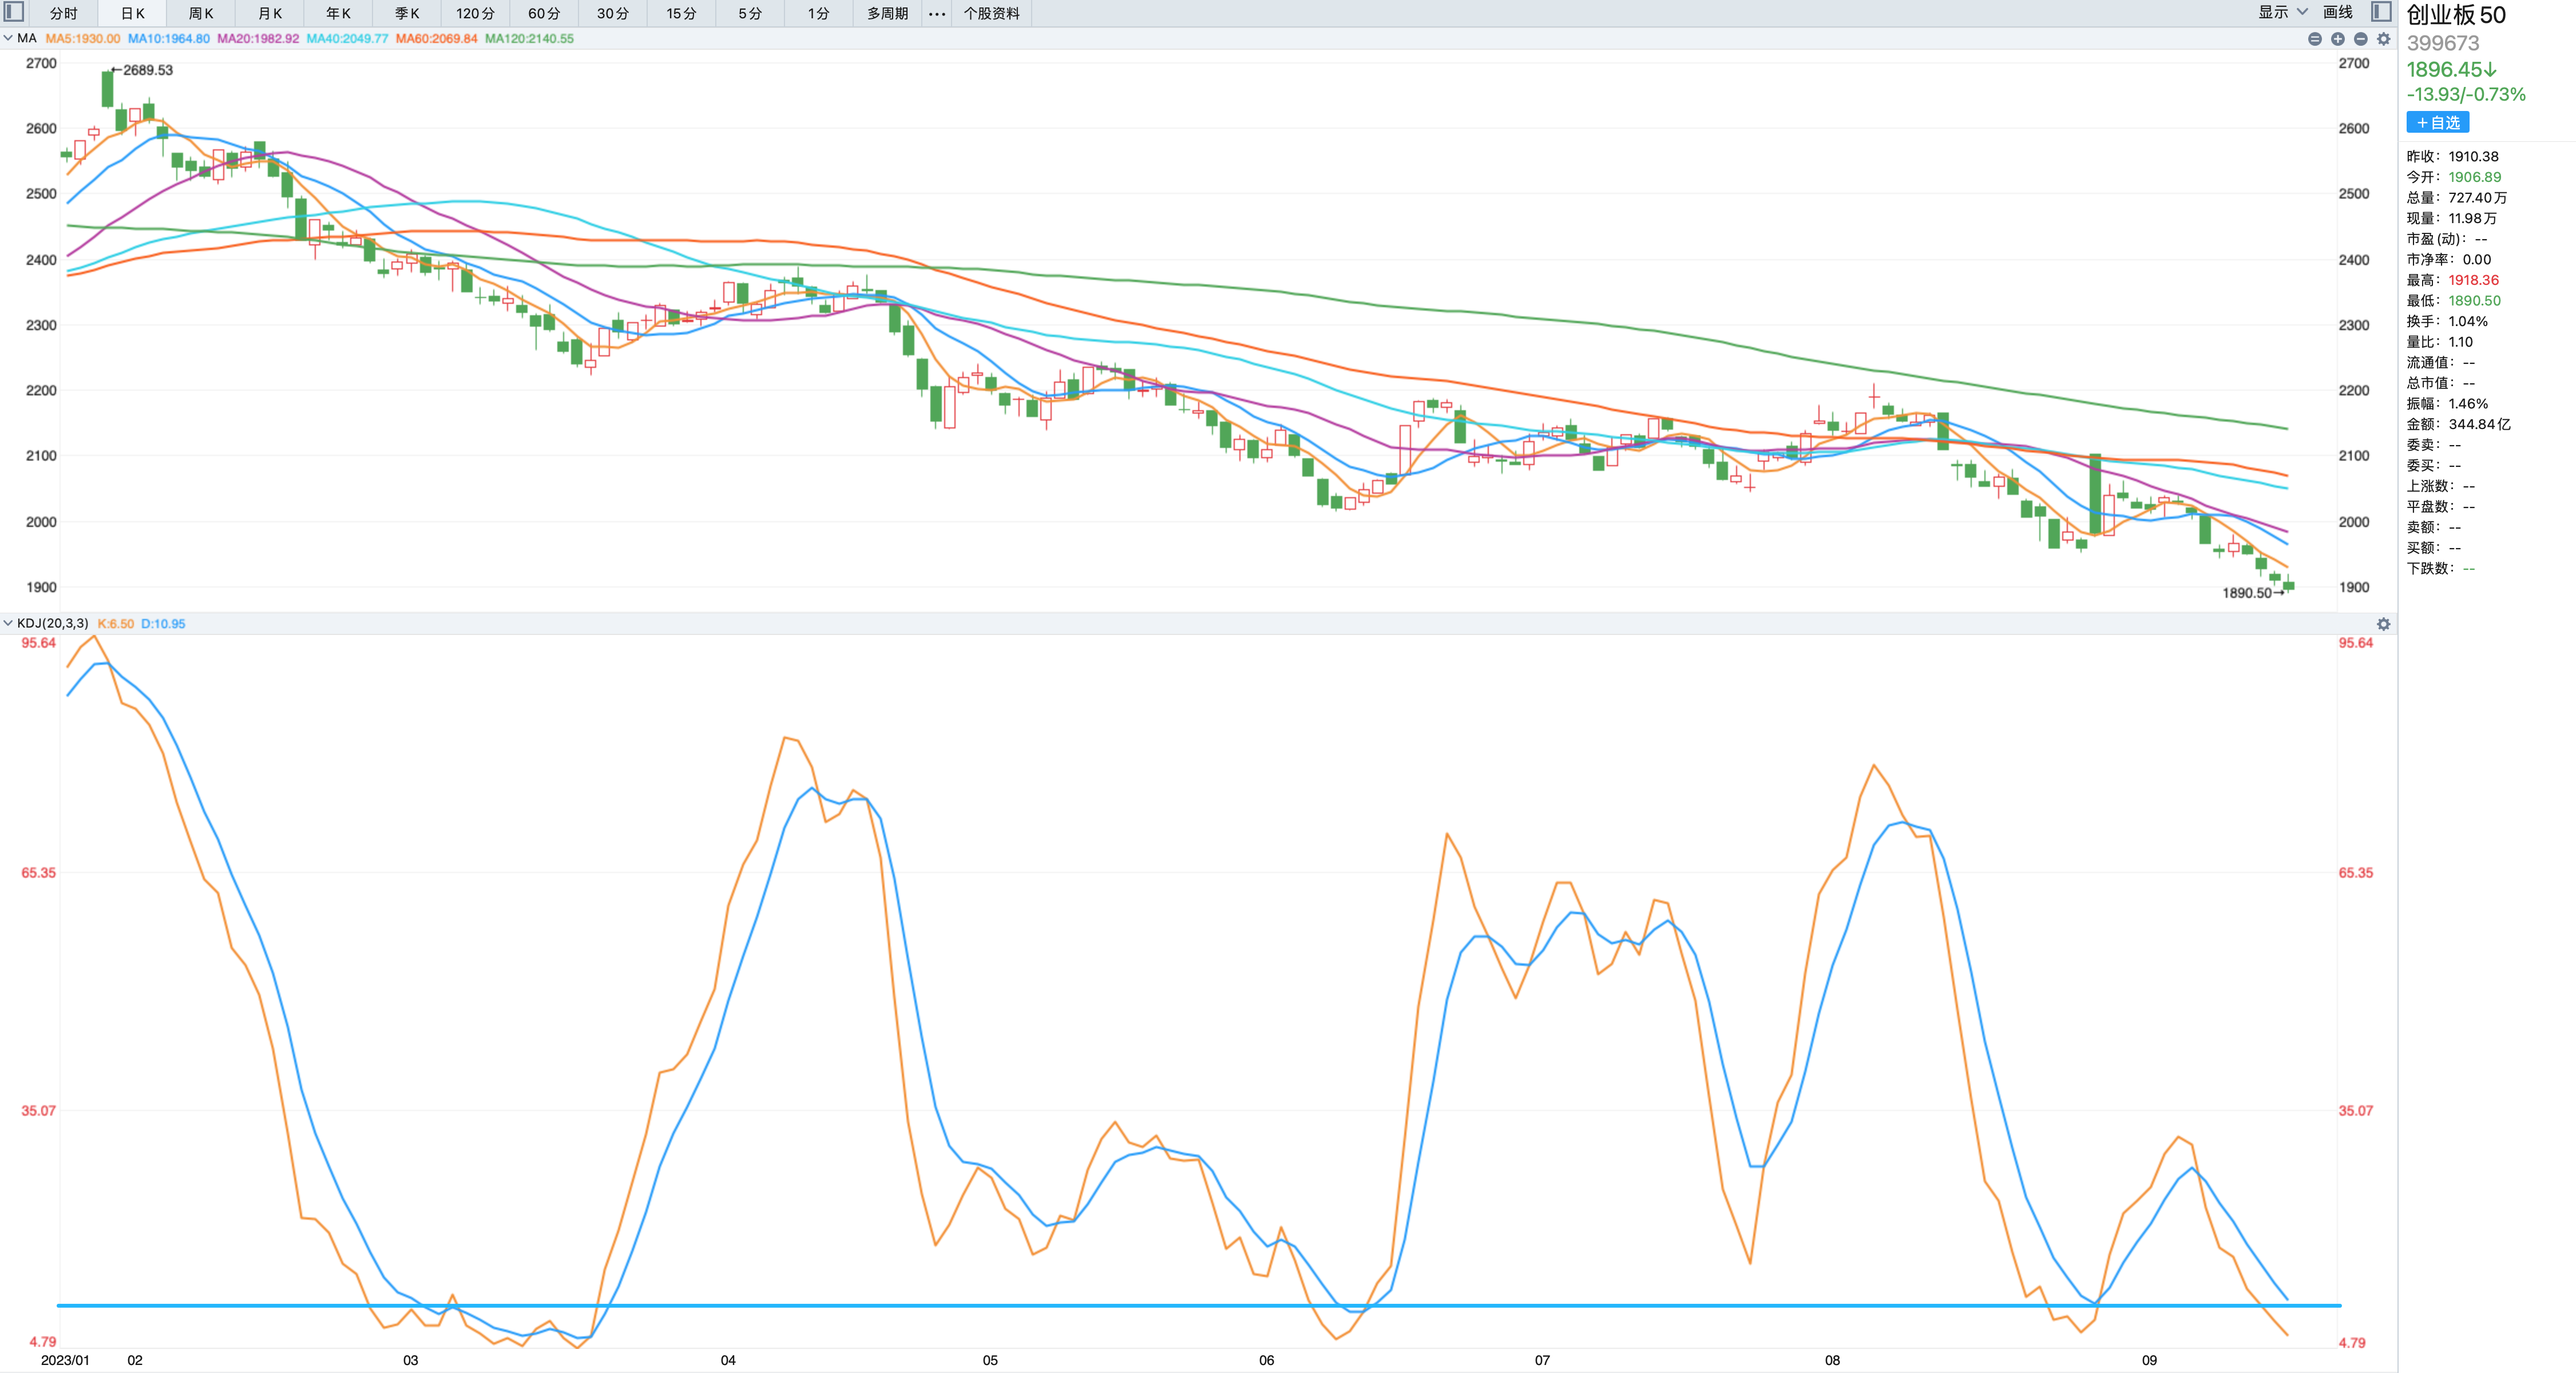The image size is (2576, 1373).
Task: Switch to 周K weekly tab
Action: tap(201, 13)
